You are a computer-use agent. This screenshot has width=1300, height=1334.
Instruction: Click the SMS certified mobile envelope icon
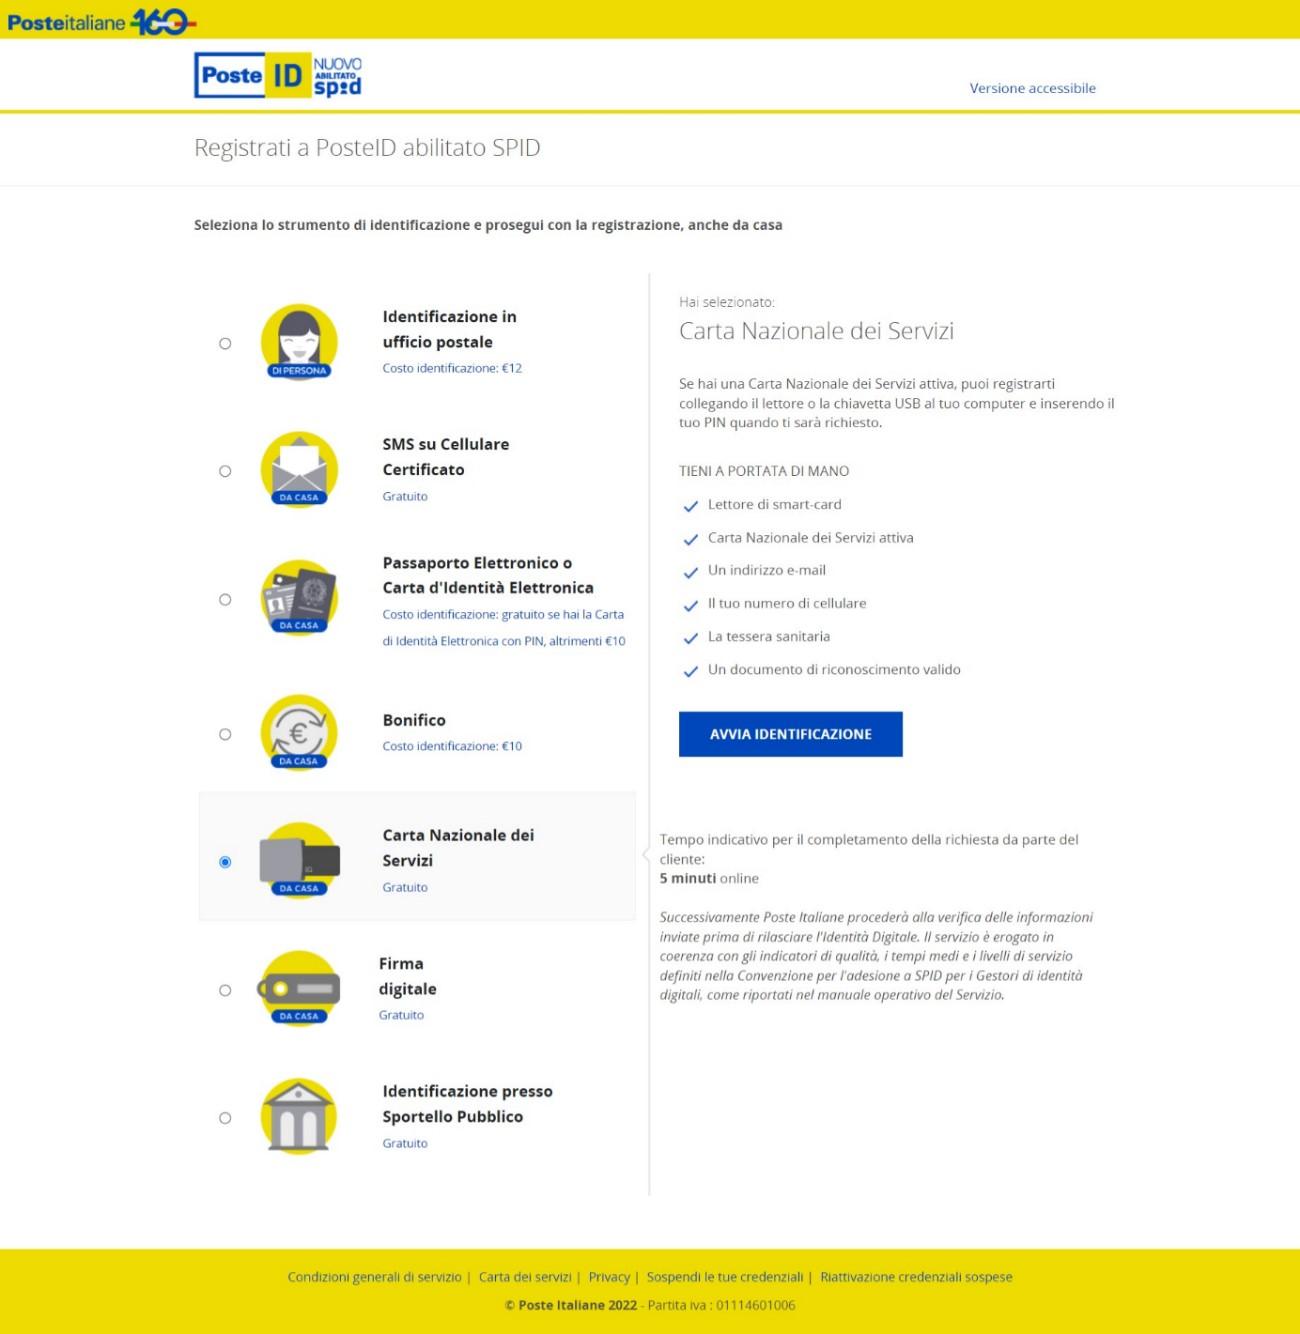click(x=299, y=470)
